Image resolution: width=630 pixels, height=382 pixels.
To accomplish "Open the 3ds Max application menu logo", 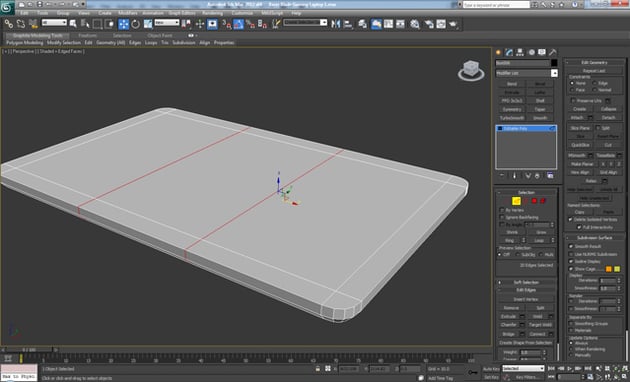I will [7, 8].
